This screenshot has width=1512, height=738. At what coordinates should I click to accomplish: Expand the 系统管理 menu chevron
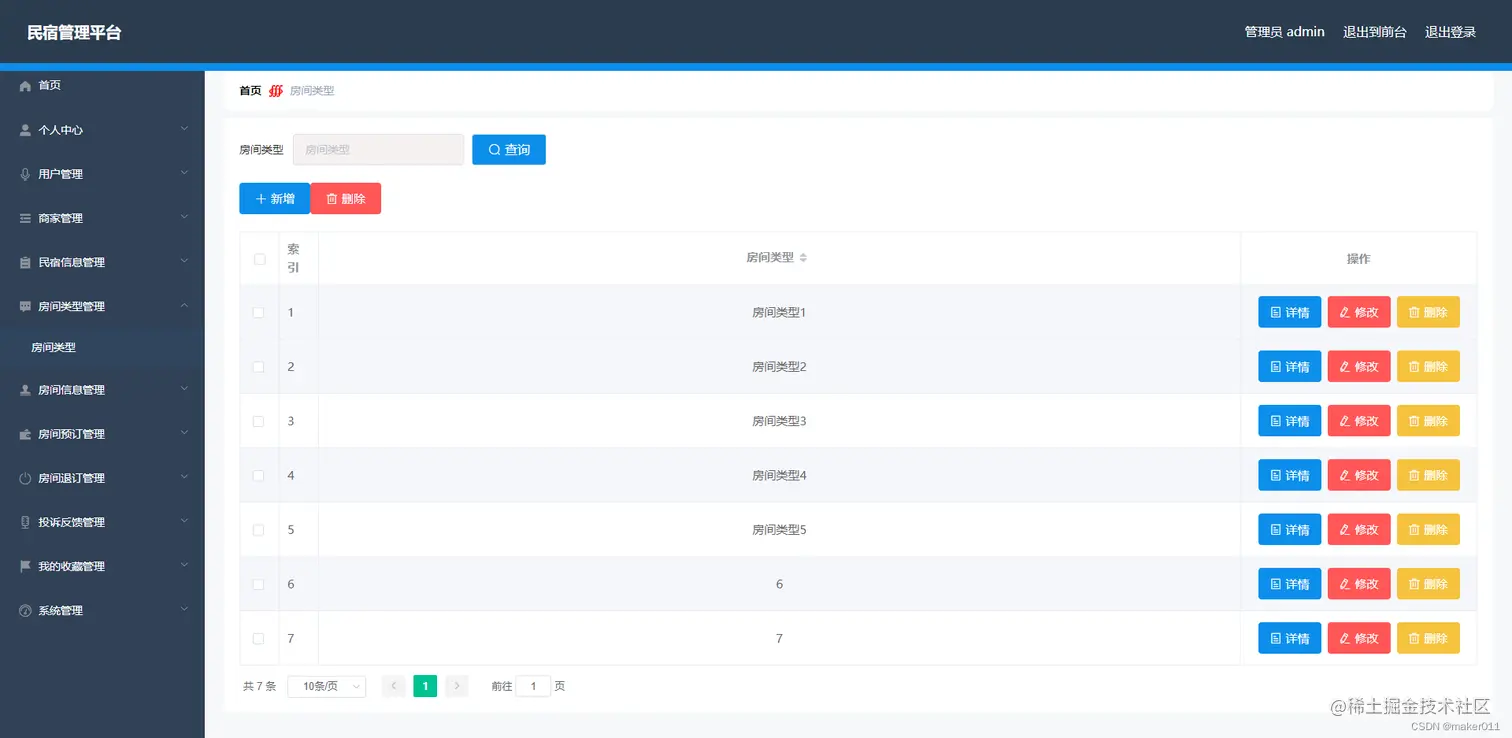coord(184,609)
